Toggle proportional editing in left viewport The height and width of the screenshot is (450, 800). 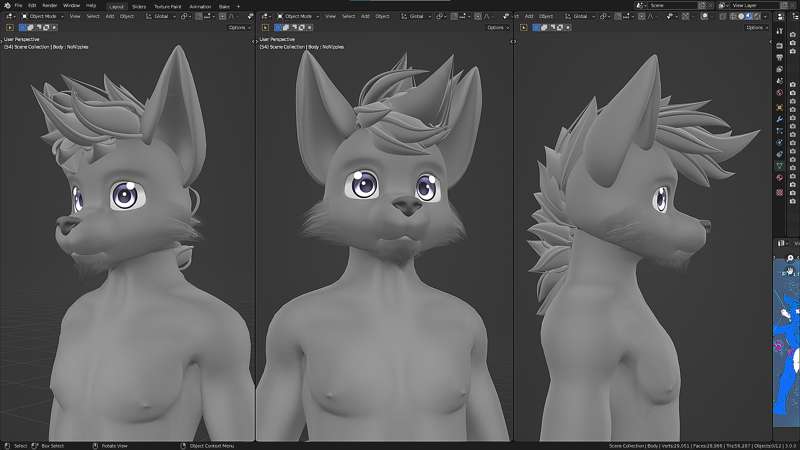[x=222, y=16]
